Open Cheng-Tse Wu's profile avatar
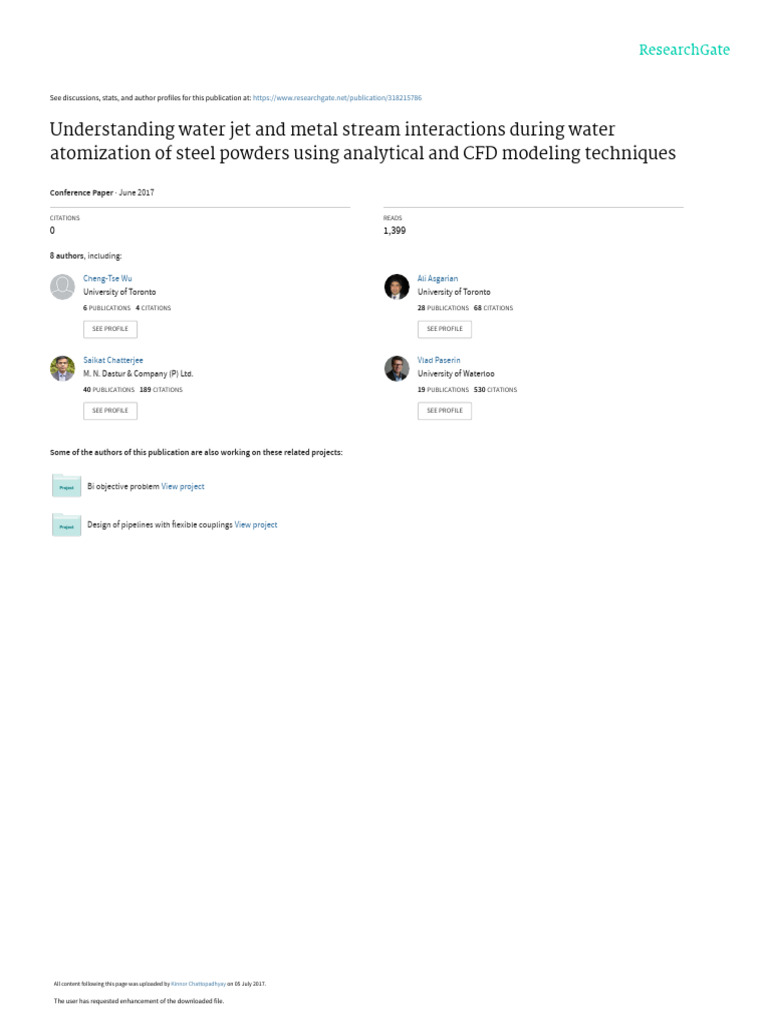 62,287
